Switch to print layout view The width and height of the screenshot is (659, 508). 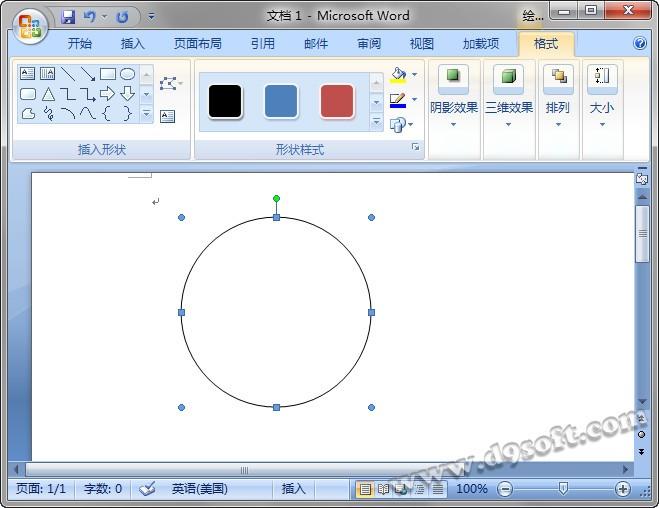[365, 489]
